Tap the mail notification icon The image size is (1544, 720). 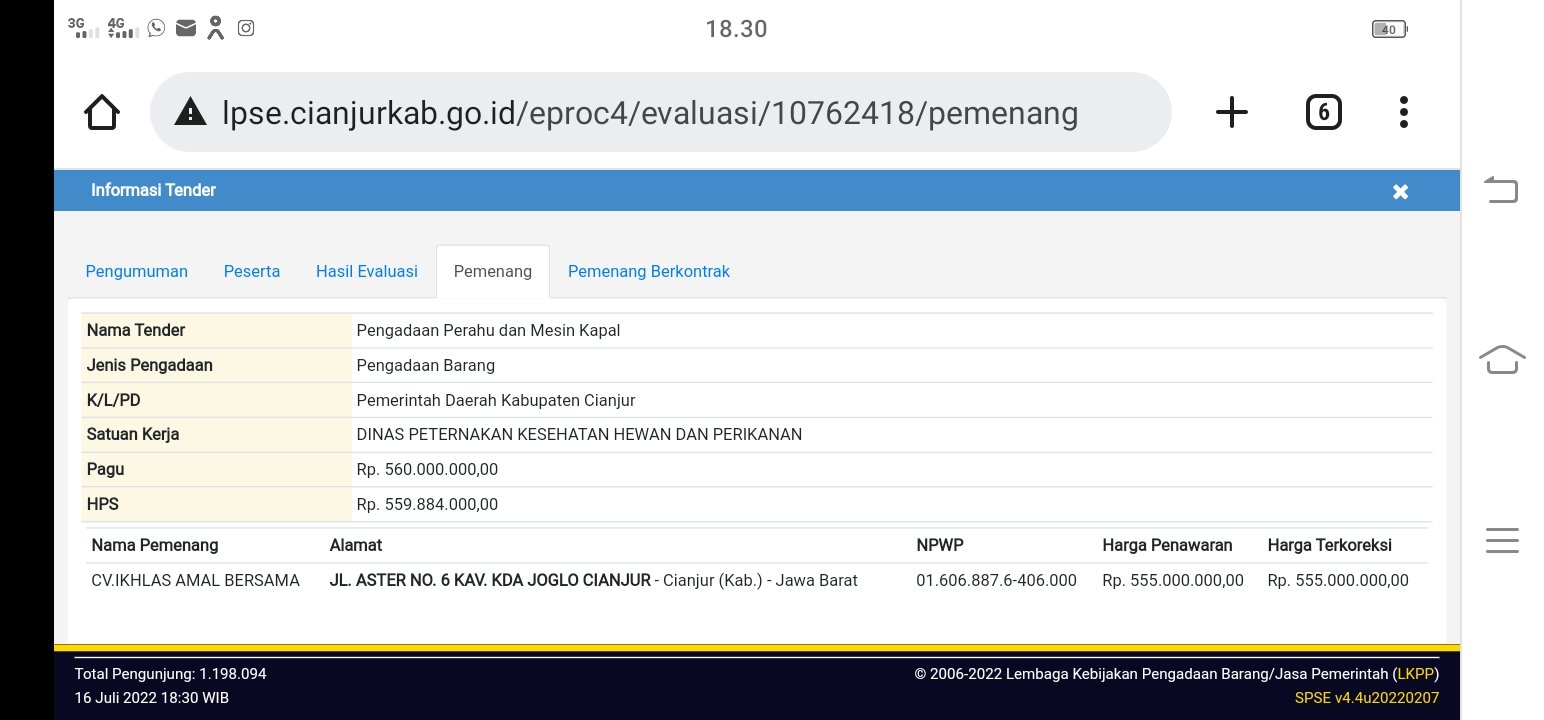coord(185,28)
